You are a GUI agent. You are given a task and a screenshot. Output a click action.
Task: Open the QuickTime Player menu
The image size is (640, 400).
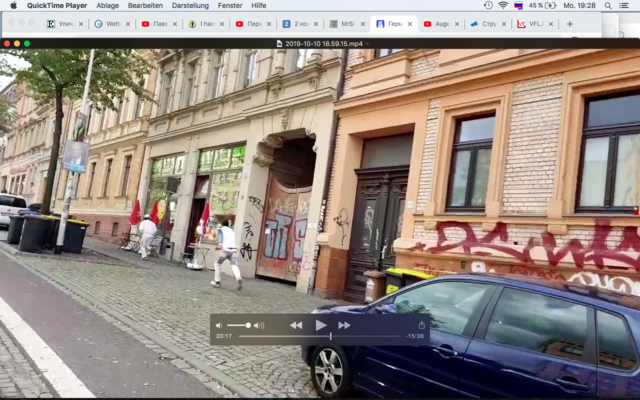pyautogui.click(x=57, y=5)
